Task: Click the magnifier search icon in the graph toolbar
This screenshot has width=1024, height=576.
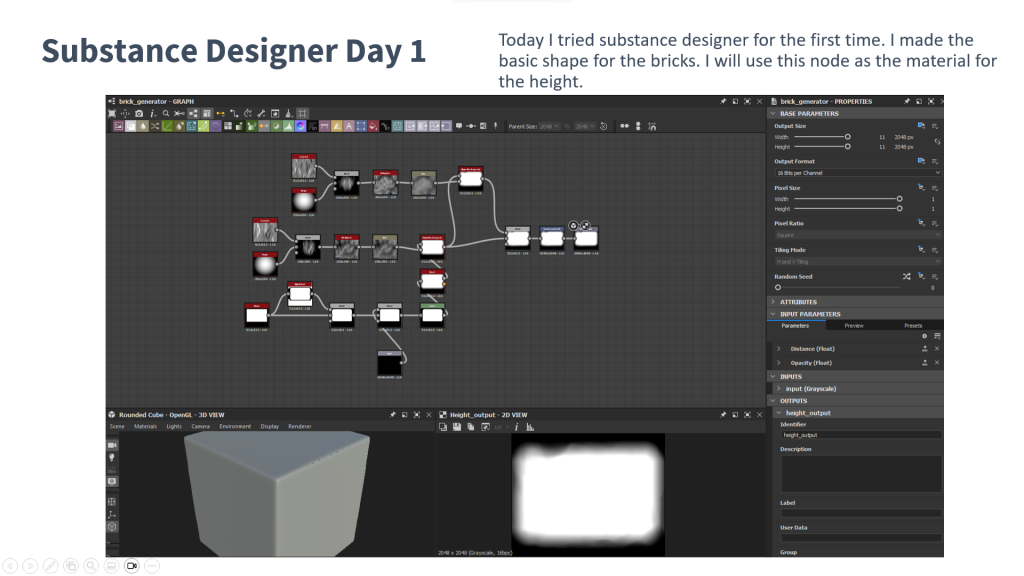Action: [x=166, y=114]
